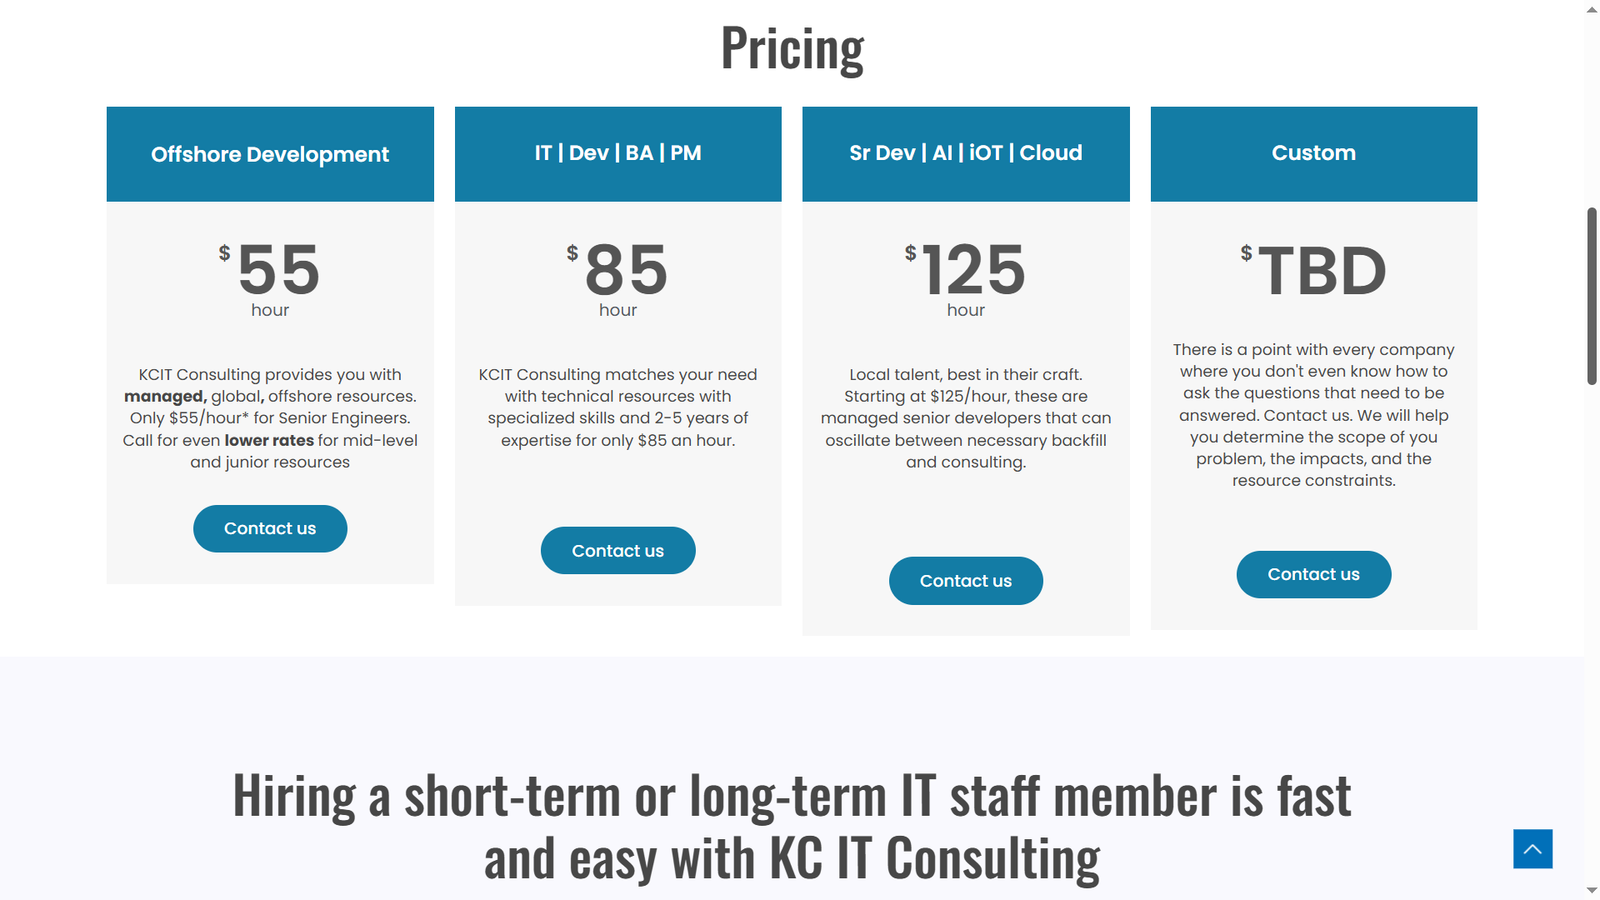Click the scrollbar down arrow
This screenshot has height=900, width=1600.
click(x=1592, y=890)
